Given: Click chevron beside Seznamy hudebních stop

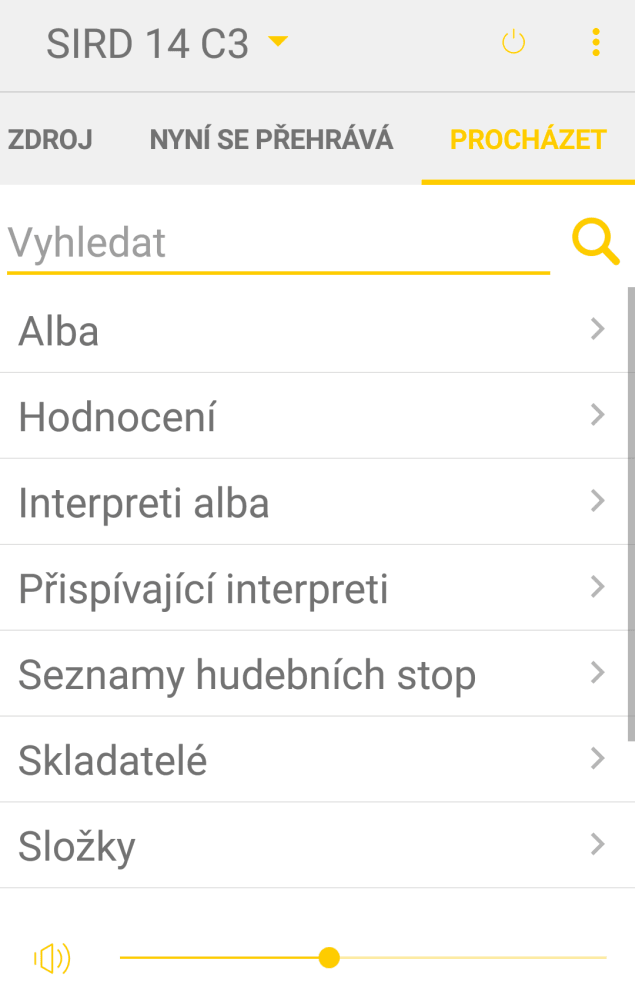Looking at the screenshot, I should 598,673.
